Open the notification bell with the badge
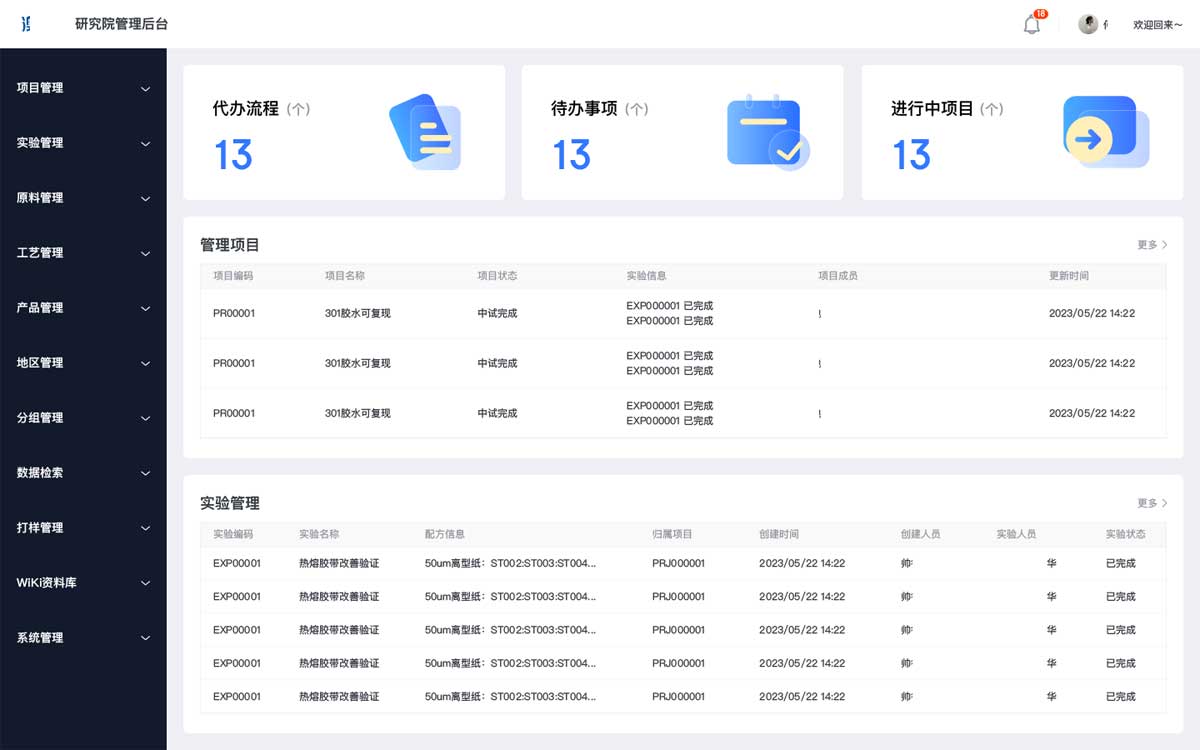This screenshot has height=750, width=1200. [x=1033, y=24]
